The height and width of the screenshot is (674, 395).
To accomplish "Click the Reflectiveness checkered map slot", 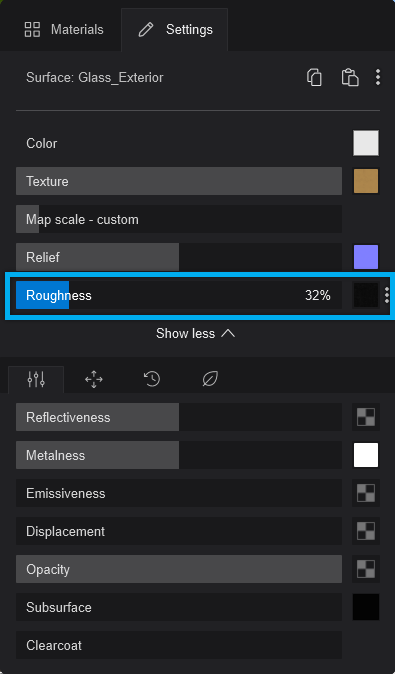I will (366, 417).
